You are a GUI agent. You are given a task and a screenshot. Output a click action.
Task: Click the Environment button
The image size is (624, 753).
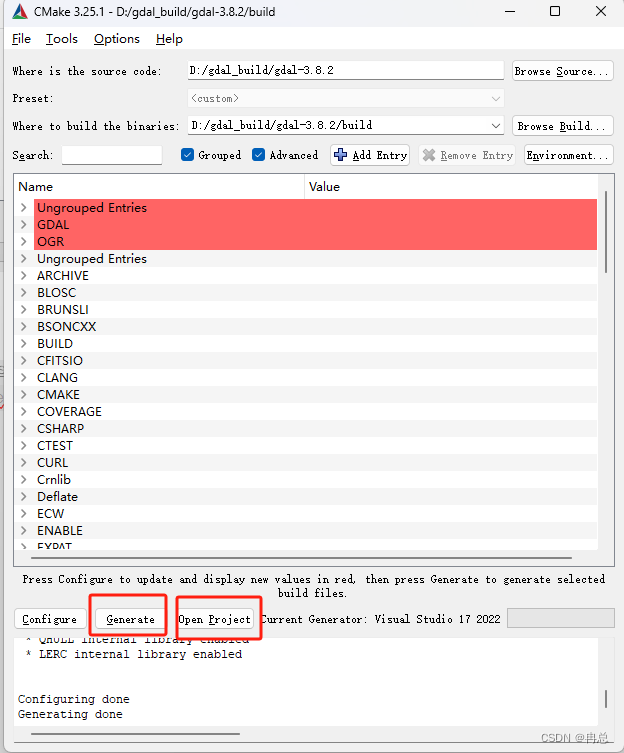[569, 155]
